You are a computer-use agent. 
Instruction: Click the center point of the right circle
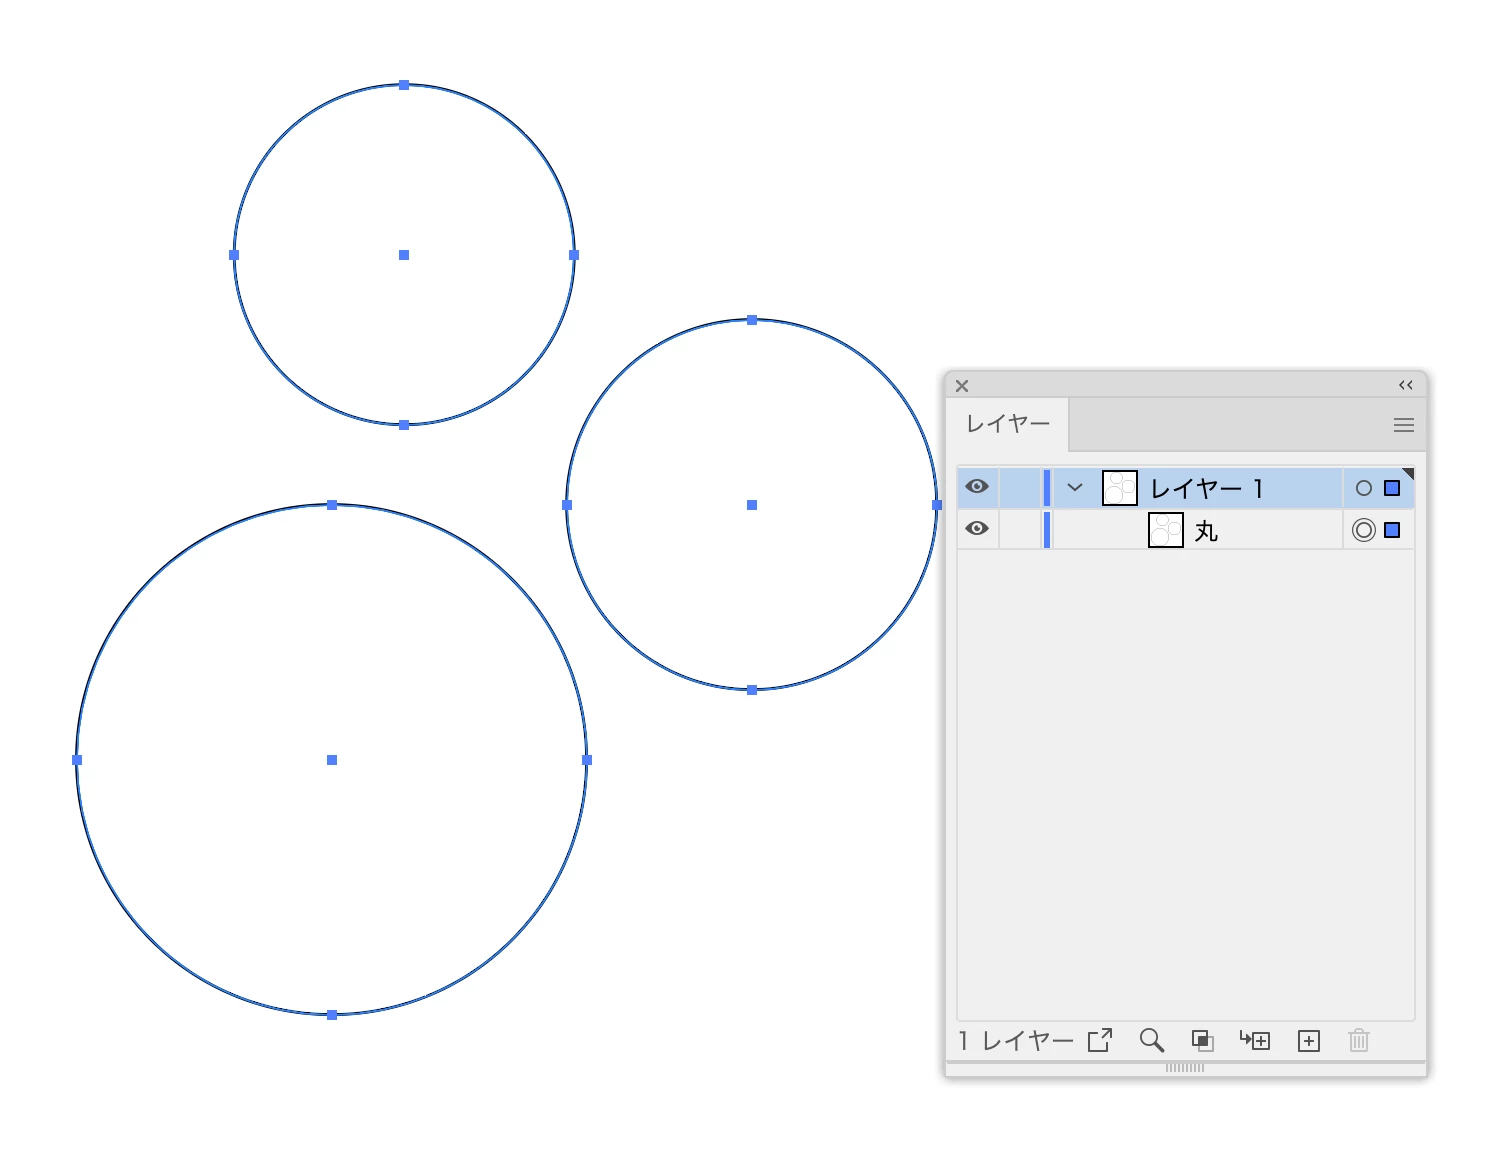point(752,505)
